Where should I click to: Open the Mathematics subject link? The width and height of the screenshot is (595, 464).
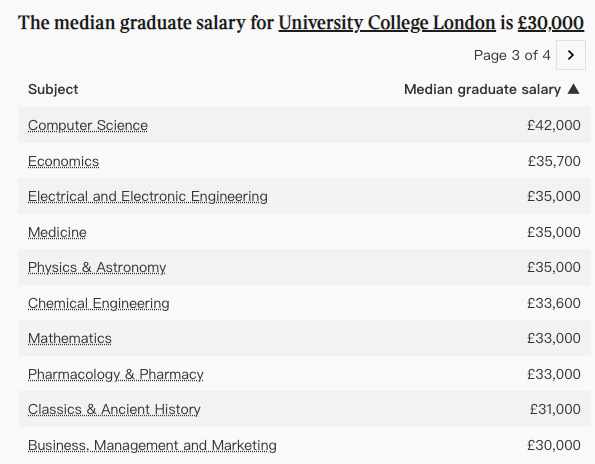70,338
